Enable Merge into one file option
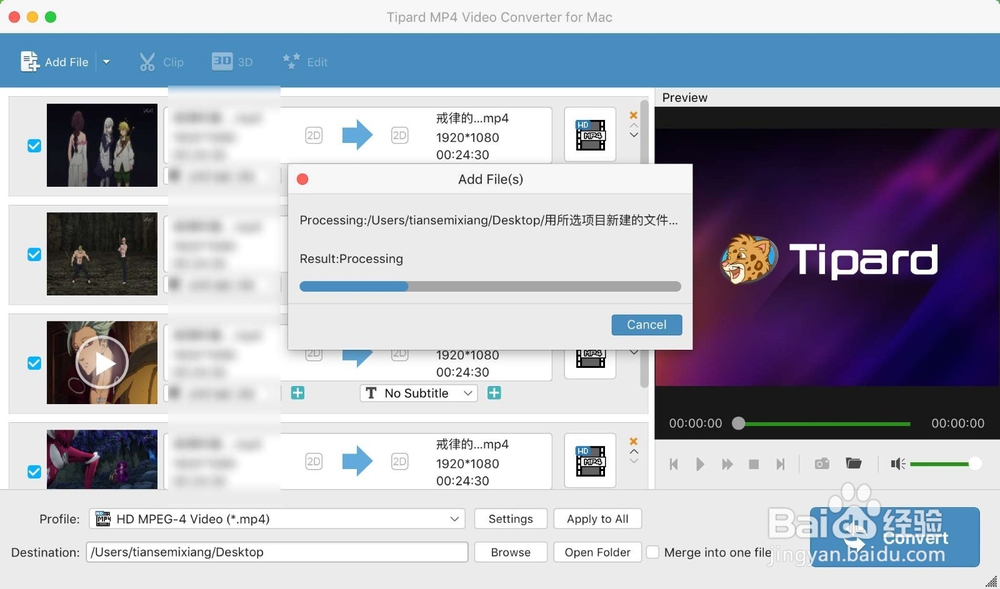This screenshot has width=1000, height=589. pos(652,551)
